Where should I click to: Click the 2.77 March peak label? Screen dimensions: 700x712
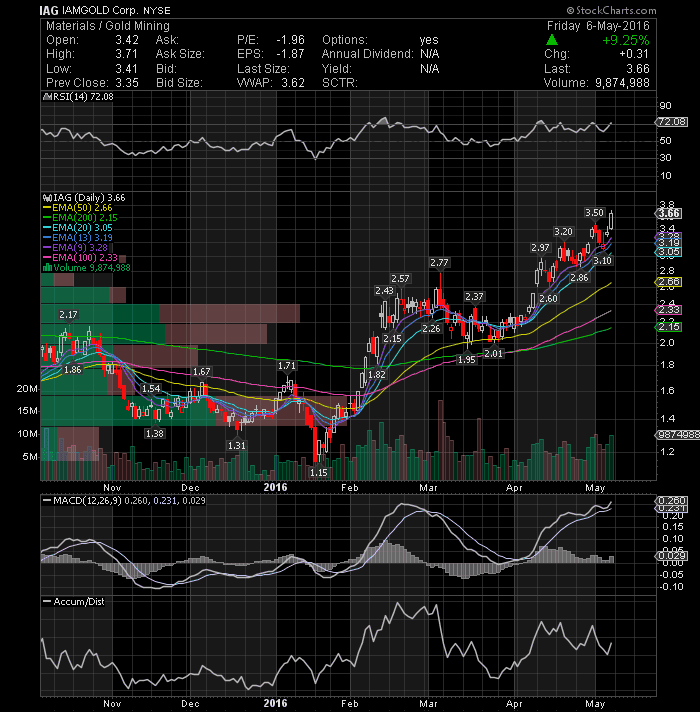[439, 262]
